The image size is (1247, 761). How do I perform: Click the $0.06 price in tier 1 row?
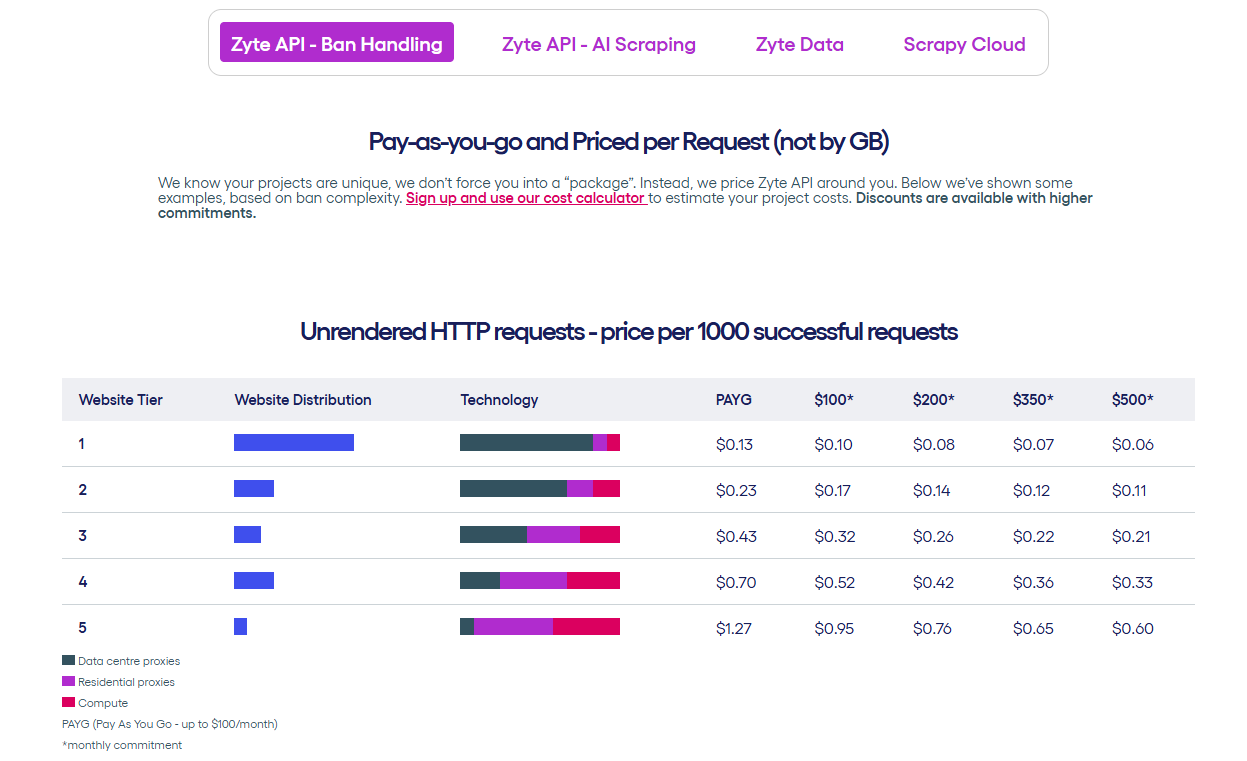pyautogui.click(x=1132, y=445)
